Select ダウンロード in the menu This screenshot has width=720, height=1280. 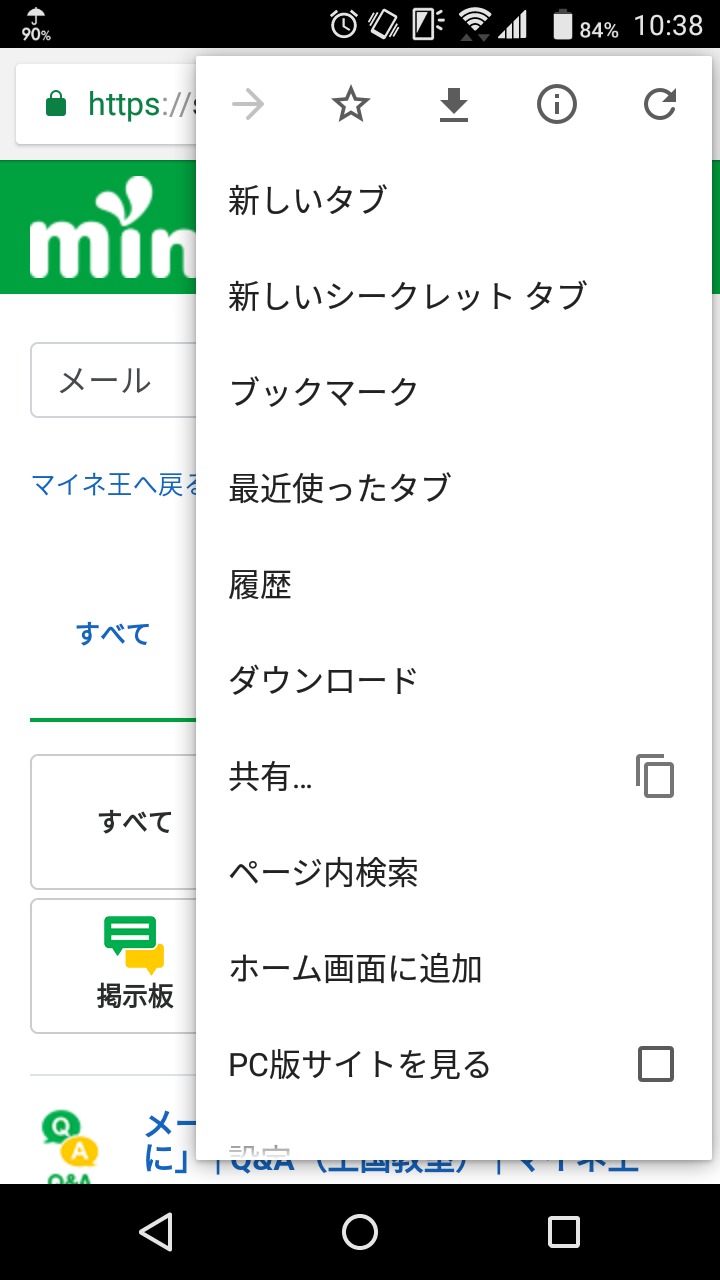click(323, 680)
